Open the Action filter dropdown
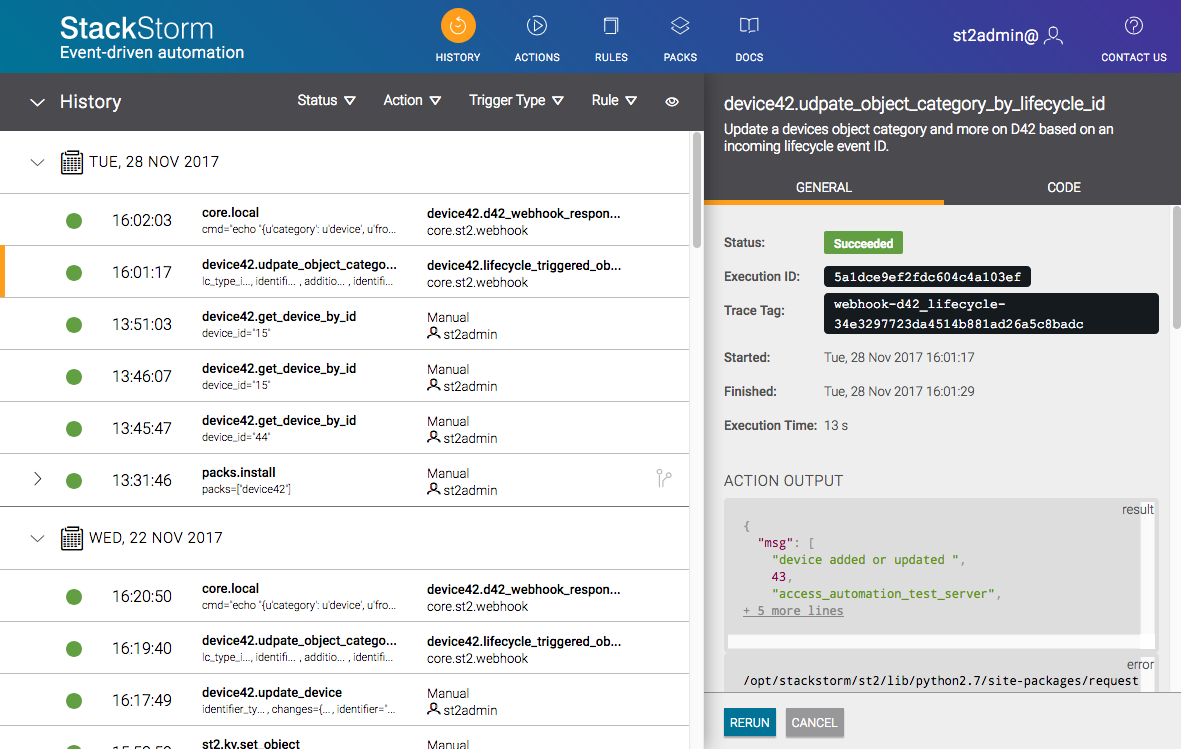 coord(412,100)
